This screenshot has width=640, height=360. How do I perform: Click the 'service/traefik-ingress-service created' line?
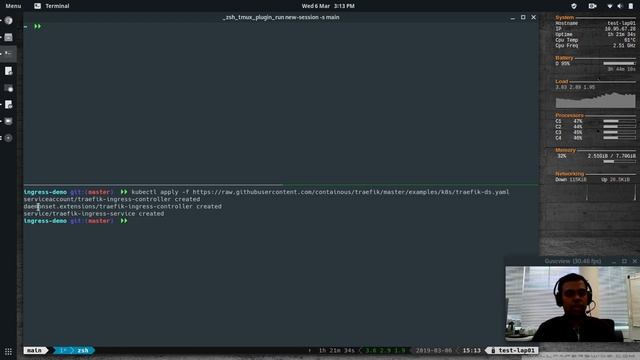click(94, 213)
